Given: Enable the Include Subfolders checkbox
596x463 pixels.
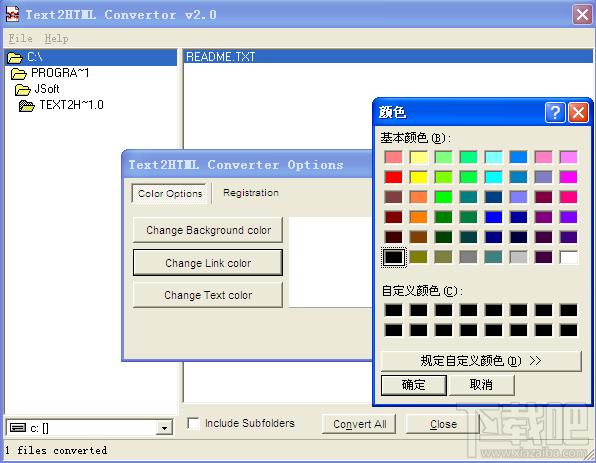Looking at the screenshot, I should [x=193, y=423].
